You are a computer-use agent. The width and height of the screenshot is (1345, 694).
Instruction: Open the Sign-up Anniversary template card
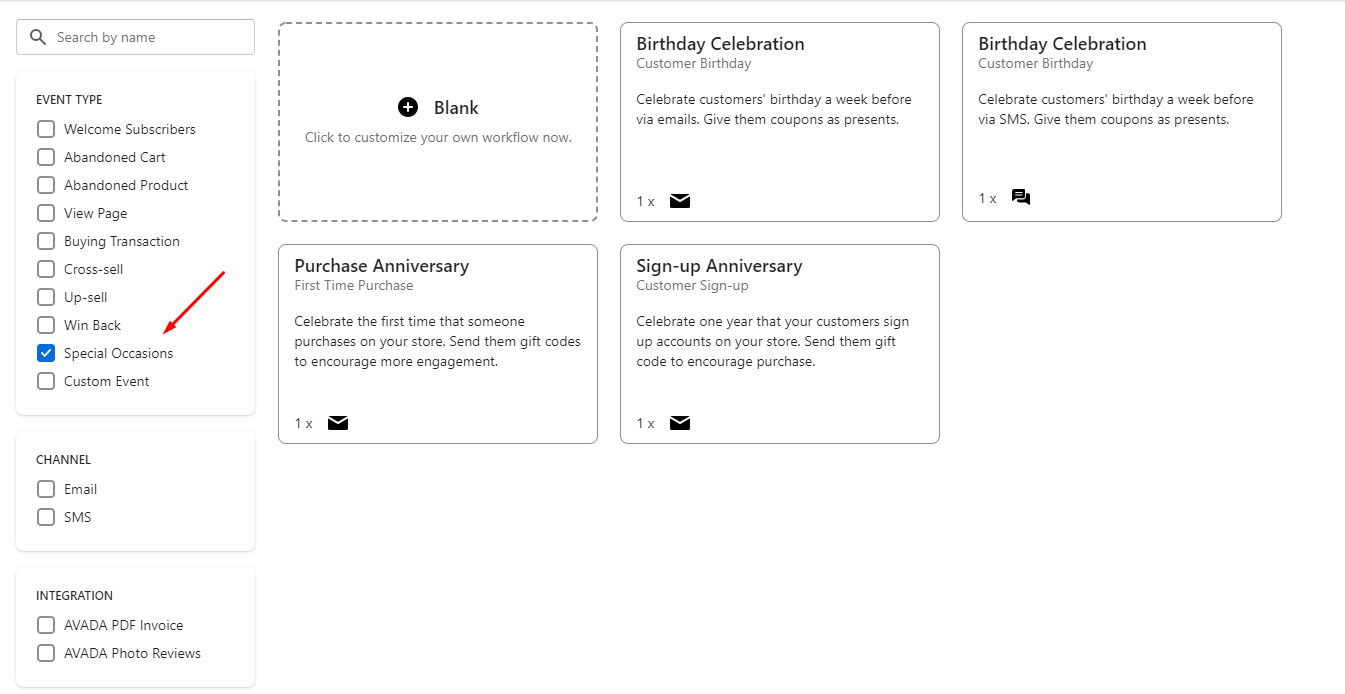tap(780, 344)
